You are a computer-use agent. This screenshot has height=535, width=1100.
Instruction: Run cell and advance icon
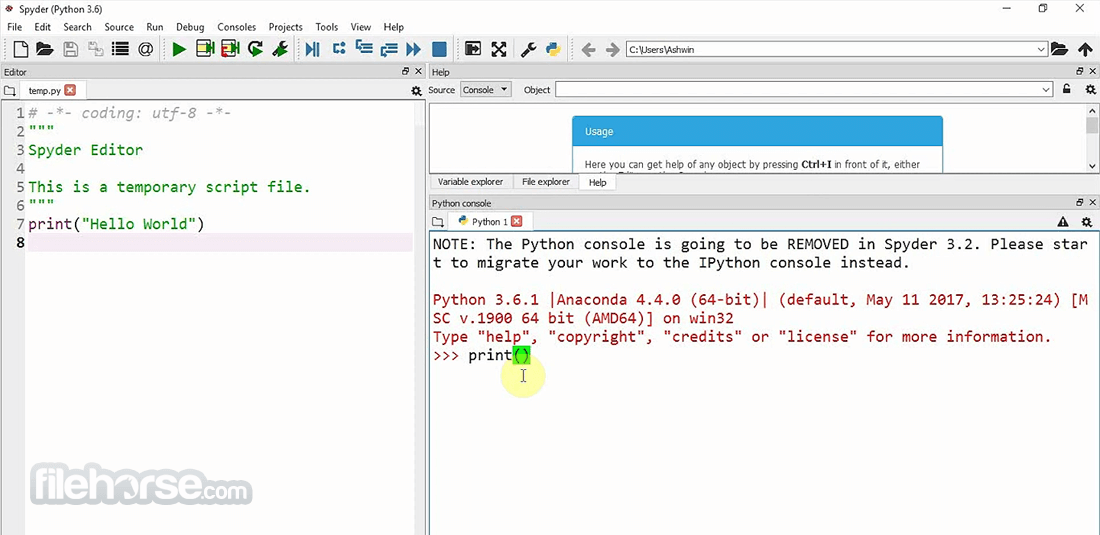(x=230, y=49)
